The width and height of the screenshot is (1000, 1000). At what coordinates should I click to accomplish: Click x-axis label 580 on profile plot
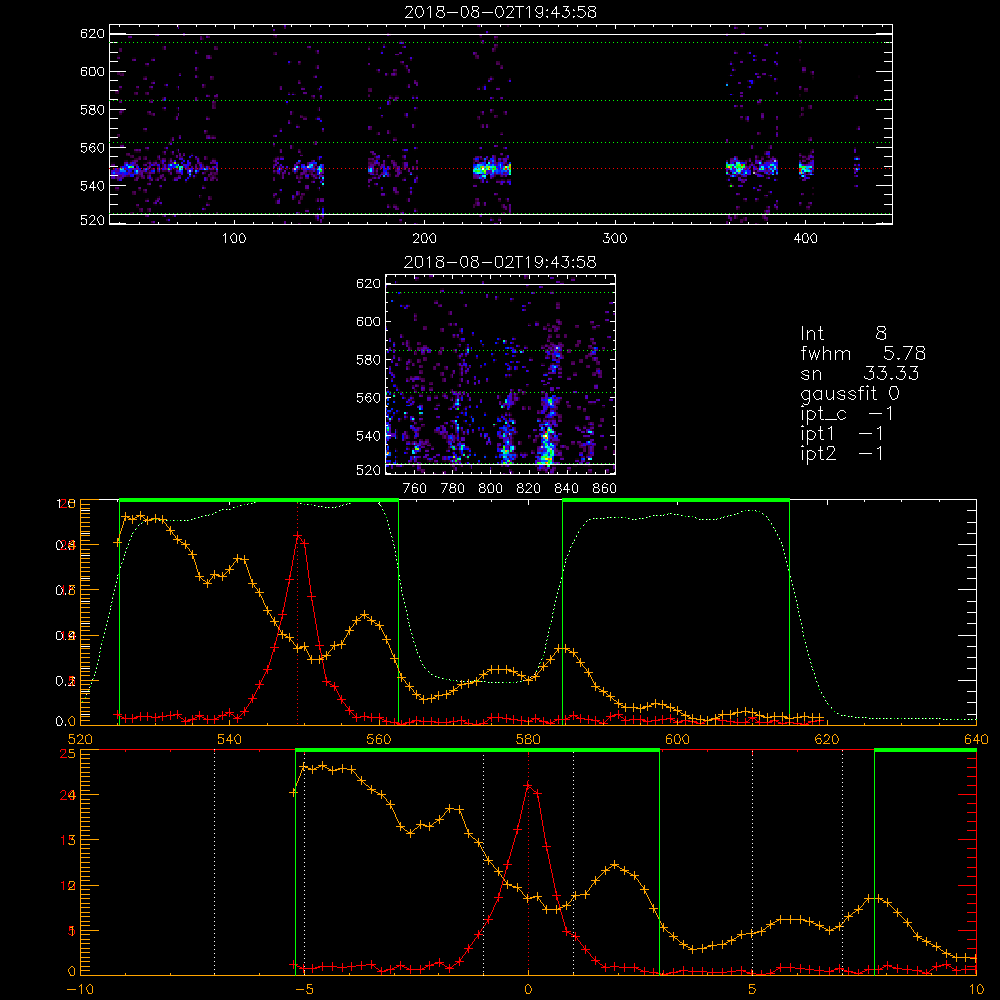pyautogui.click(x=528, y=739)
